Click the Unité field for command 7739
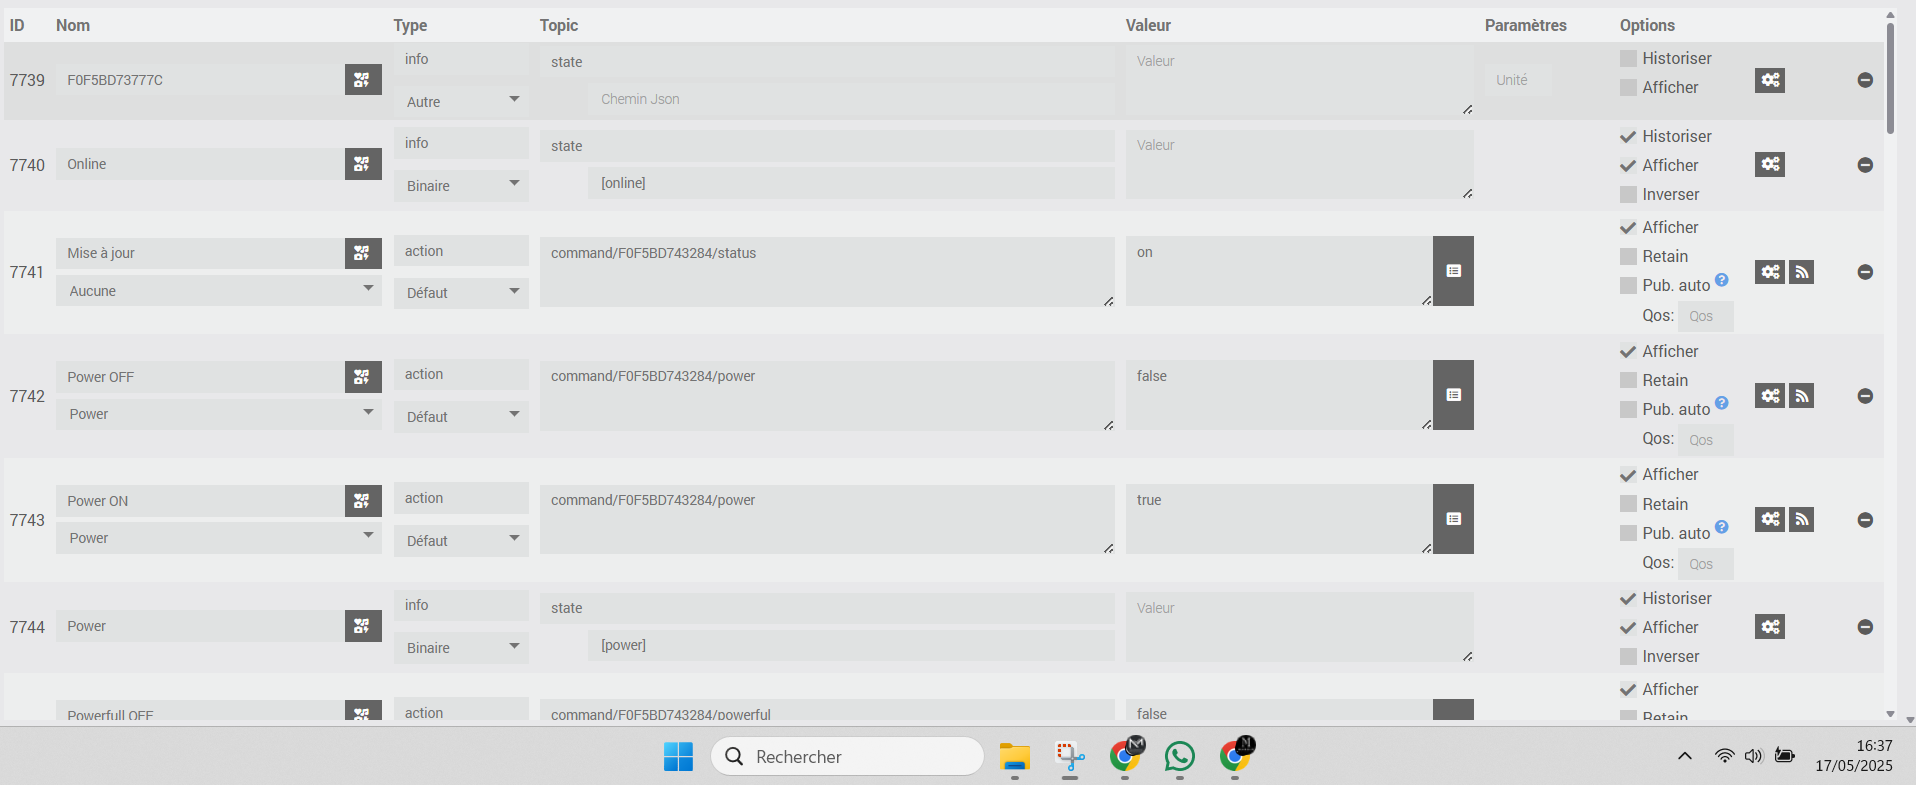Viewport: 1916px width, 785px height. (1518, 80)
